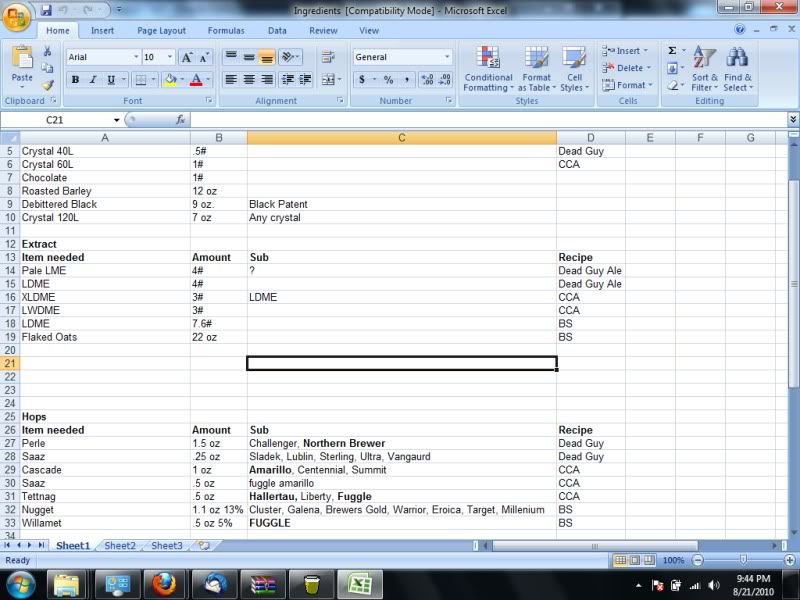Apply percent style
Image resolution: width=800 pixels, height=600 pixels.
pos(389,80)
